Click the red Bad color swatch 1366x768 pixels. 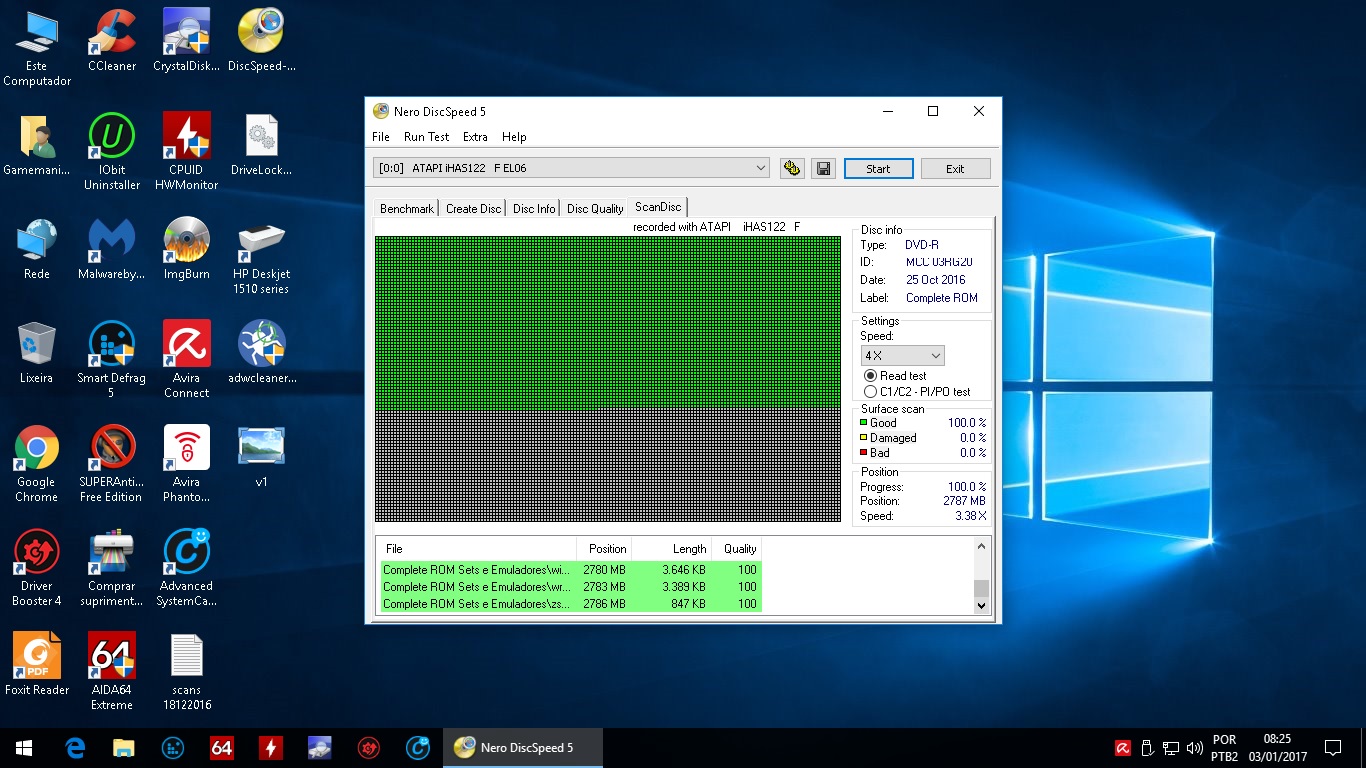point(864,453)
